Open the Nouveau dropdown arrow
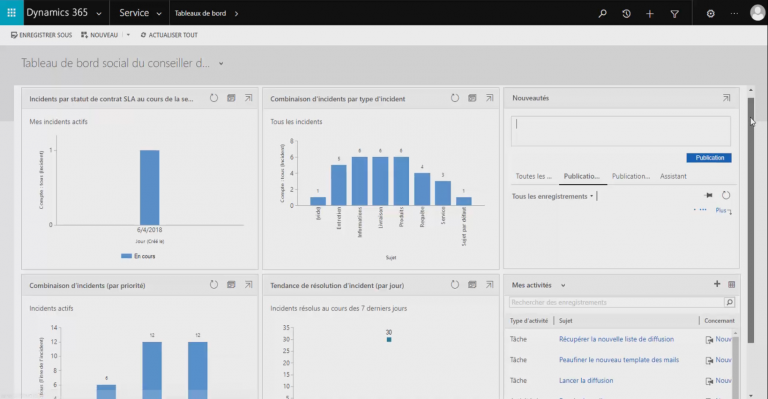 128,35
